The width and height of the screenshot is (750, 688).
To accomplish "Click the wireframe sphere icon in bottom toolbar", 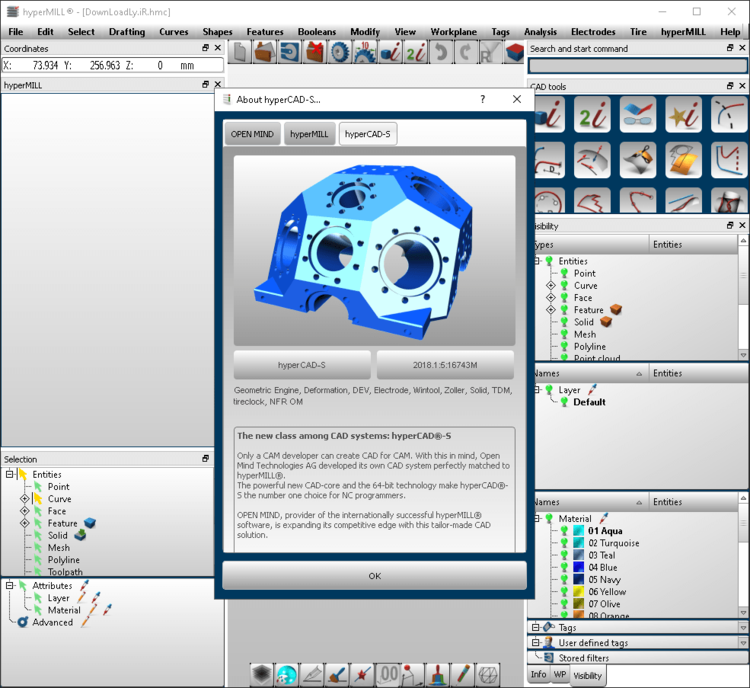I will tap(488, 675).
